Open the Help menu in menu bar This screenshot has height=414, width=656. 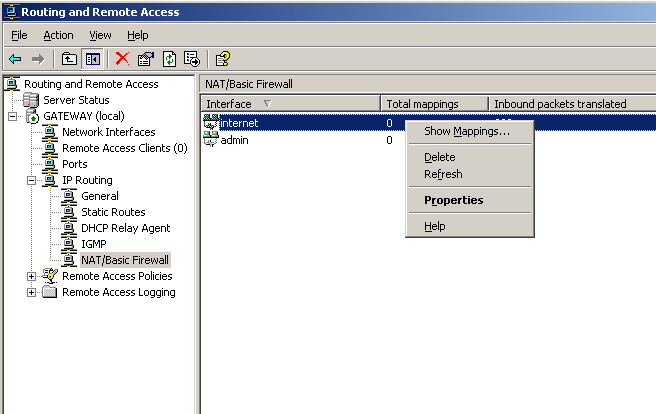click(x=138, y=36)
